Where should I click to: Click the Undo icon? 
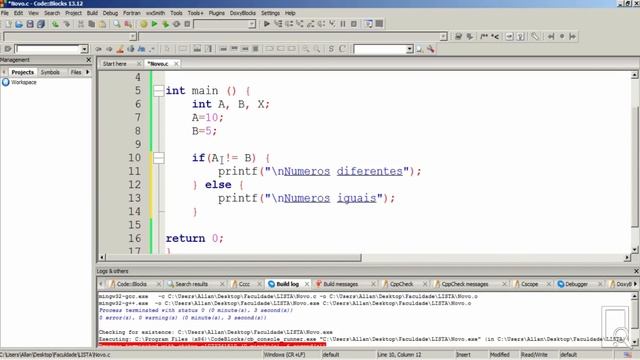[x=55, y=24]
